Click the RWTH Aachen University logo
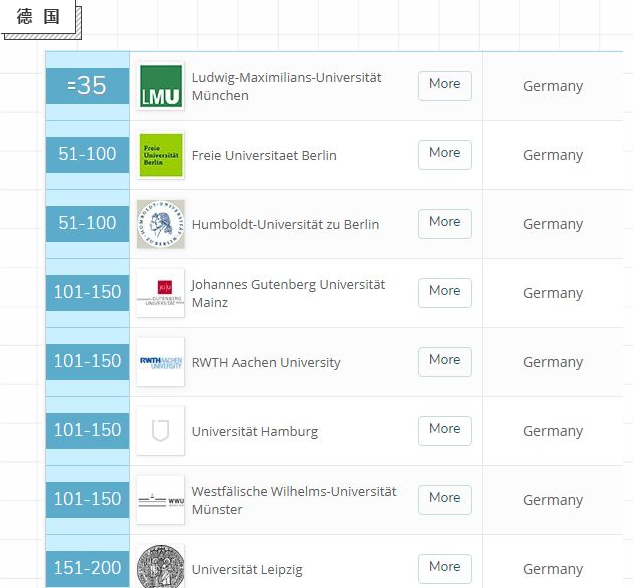The image size is (633, 588). pyautogui.click(x=161, y=362)
